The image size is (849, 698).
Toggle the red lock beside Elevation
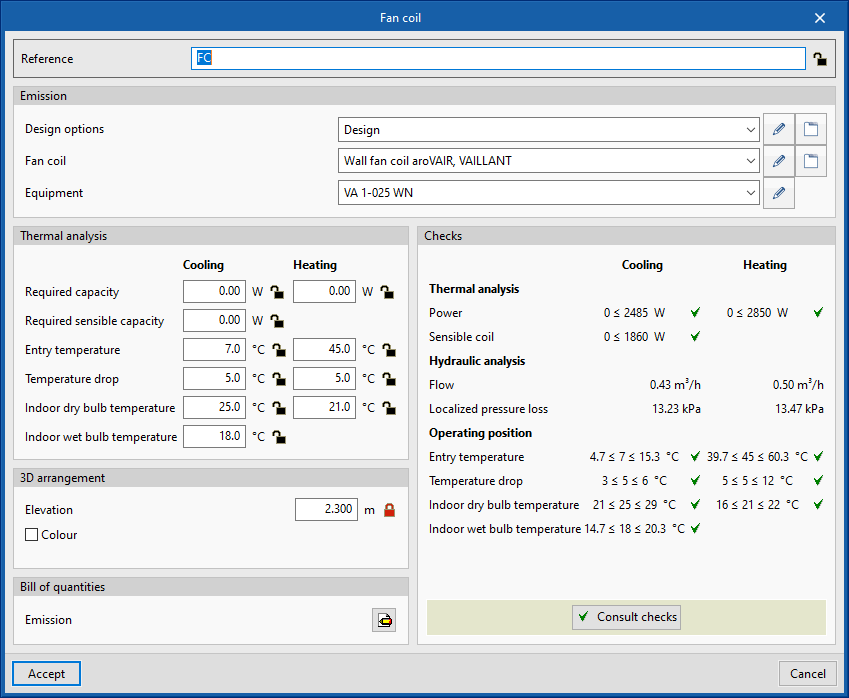coord(389,510)
